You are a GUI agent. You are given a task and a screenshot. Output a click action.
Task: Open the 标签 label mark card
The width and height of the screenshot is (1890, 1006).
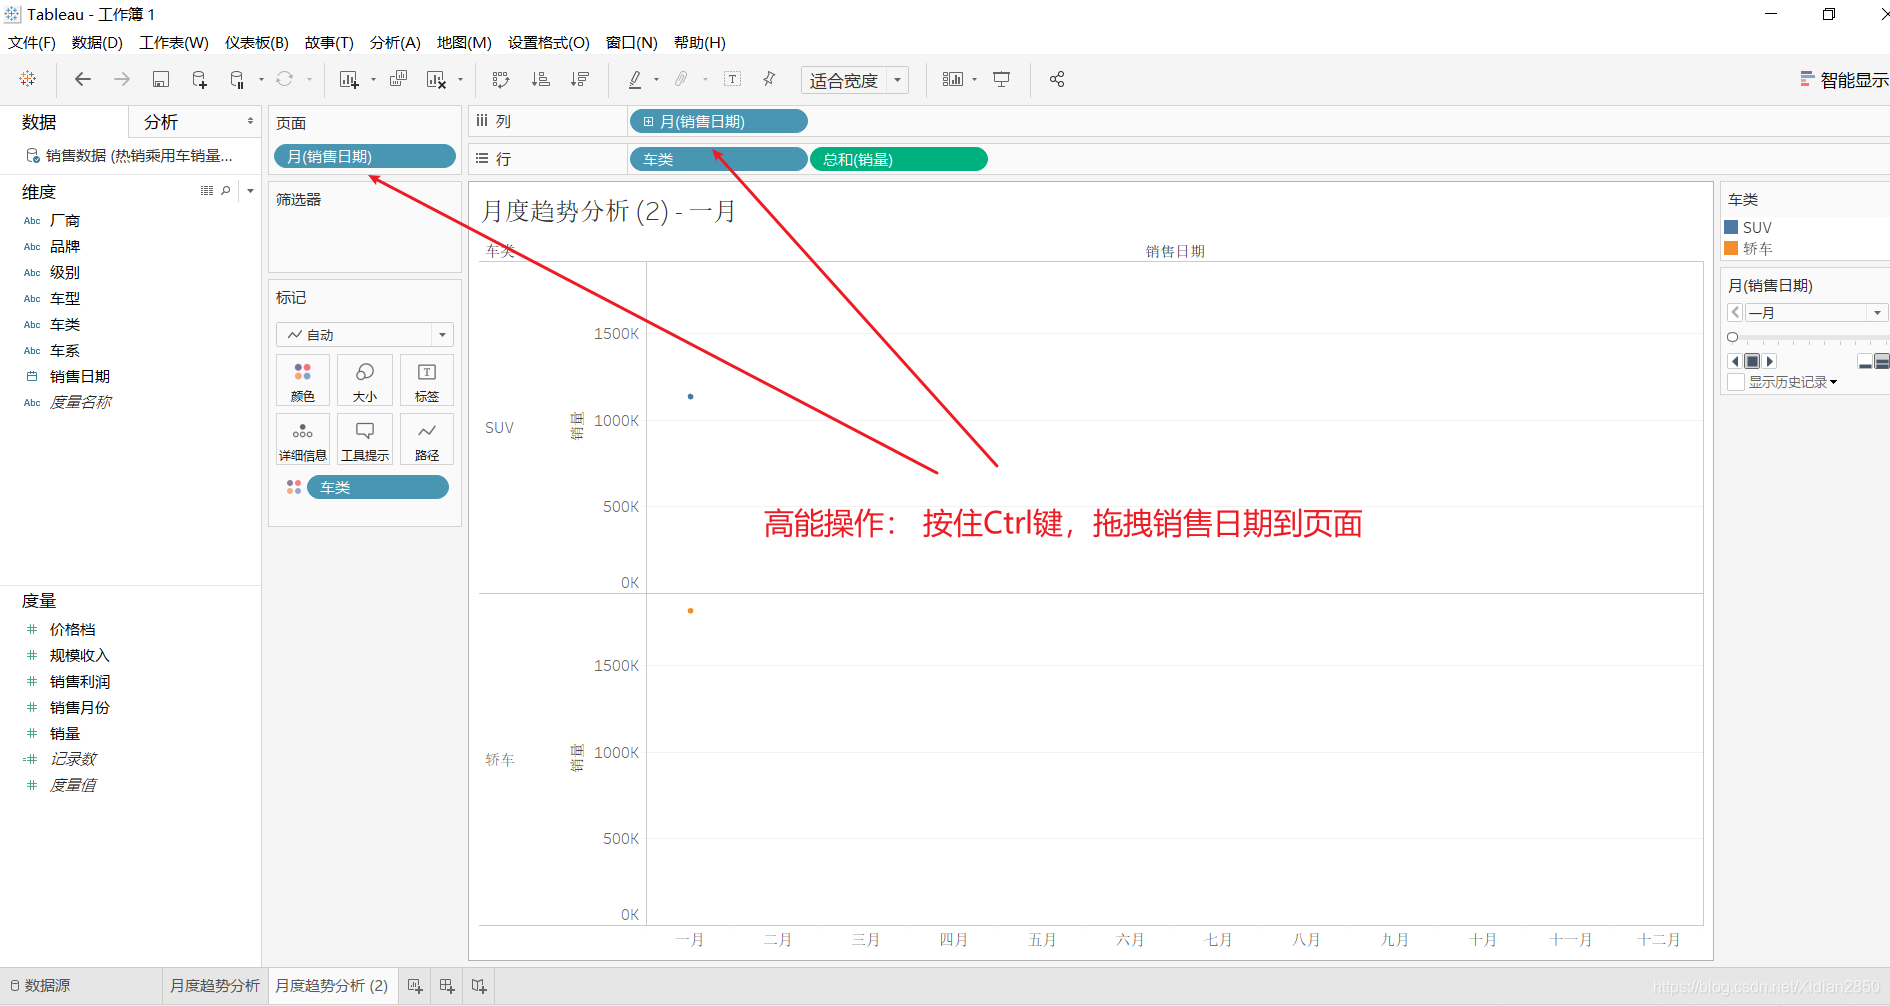pyautogui.click(x=427, y=381)
